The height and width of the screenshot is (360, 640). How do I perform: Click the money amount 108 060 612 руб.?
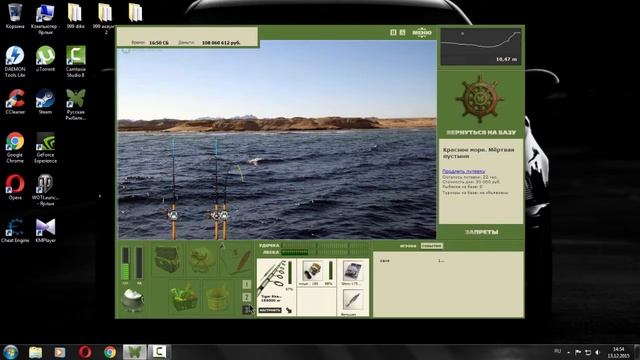(221, 42)
